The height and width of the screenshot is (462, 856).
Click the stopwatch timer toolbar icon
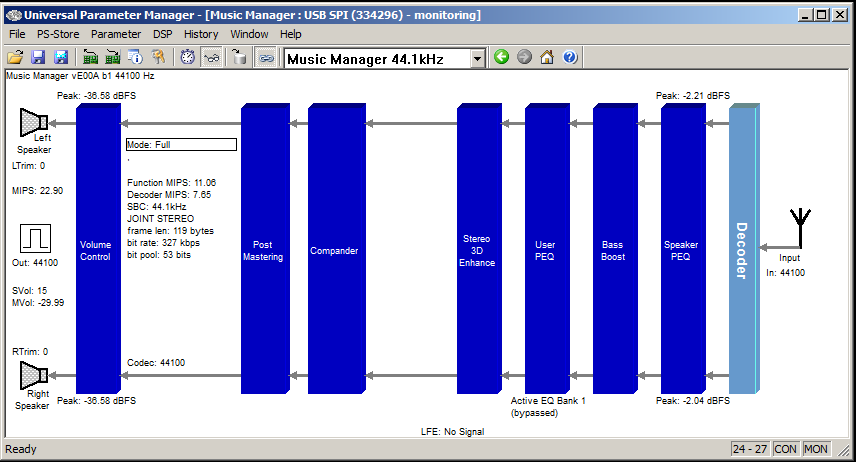click(187, 58)
